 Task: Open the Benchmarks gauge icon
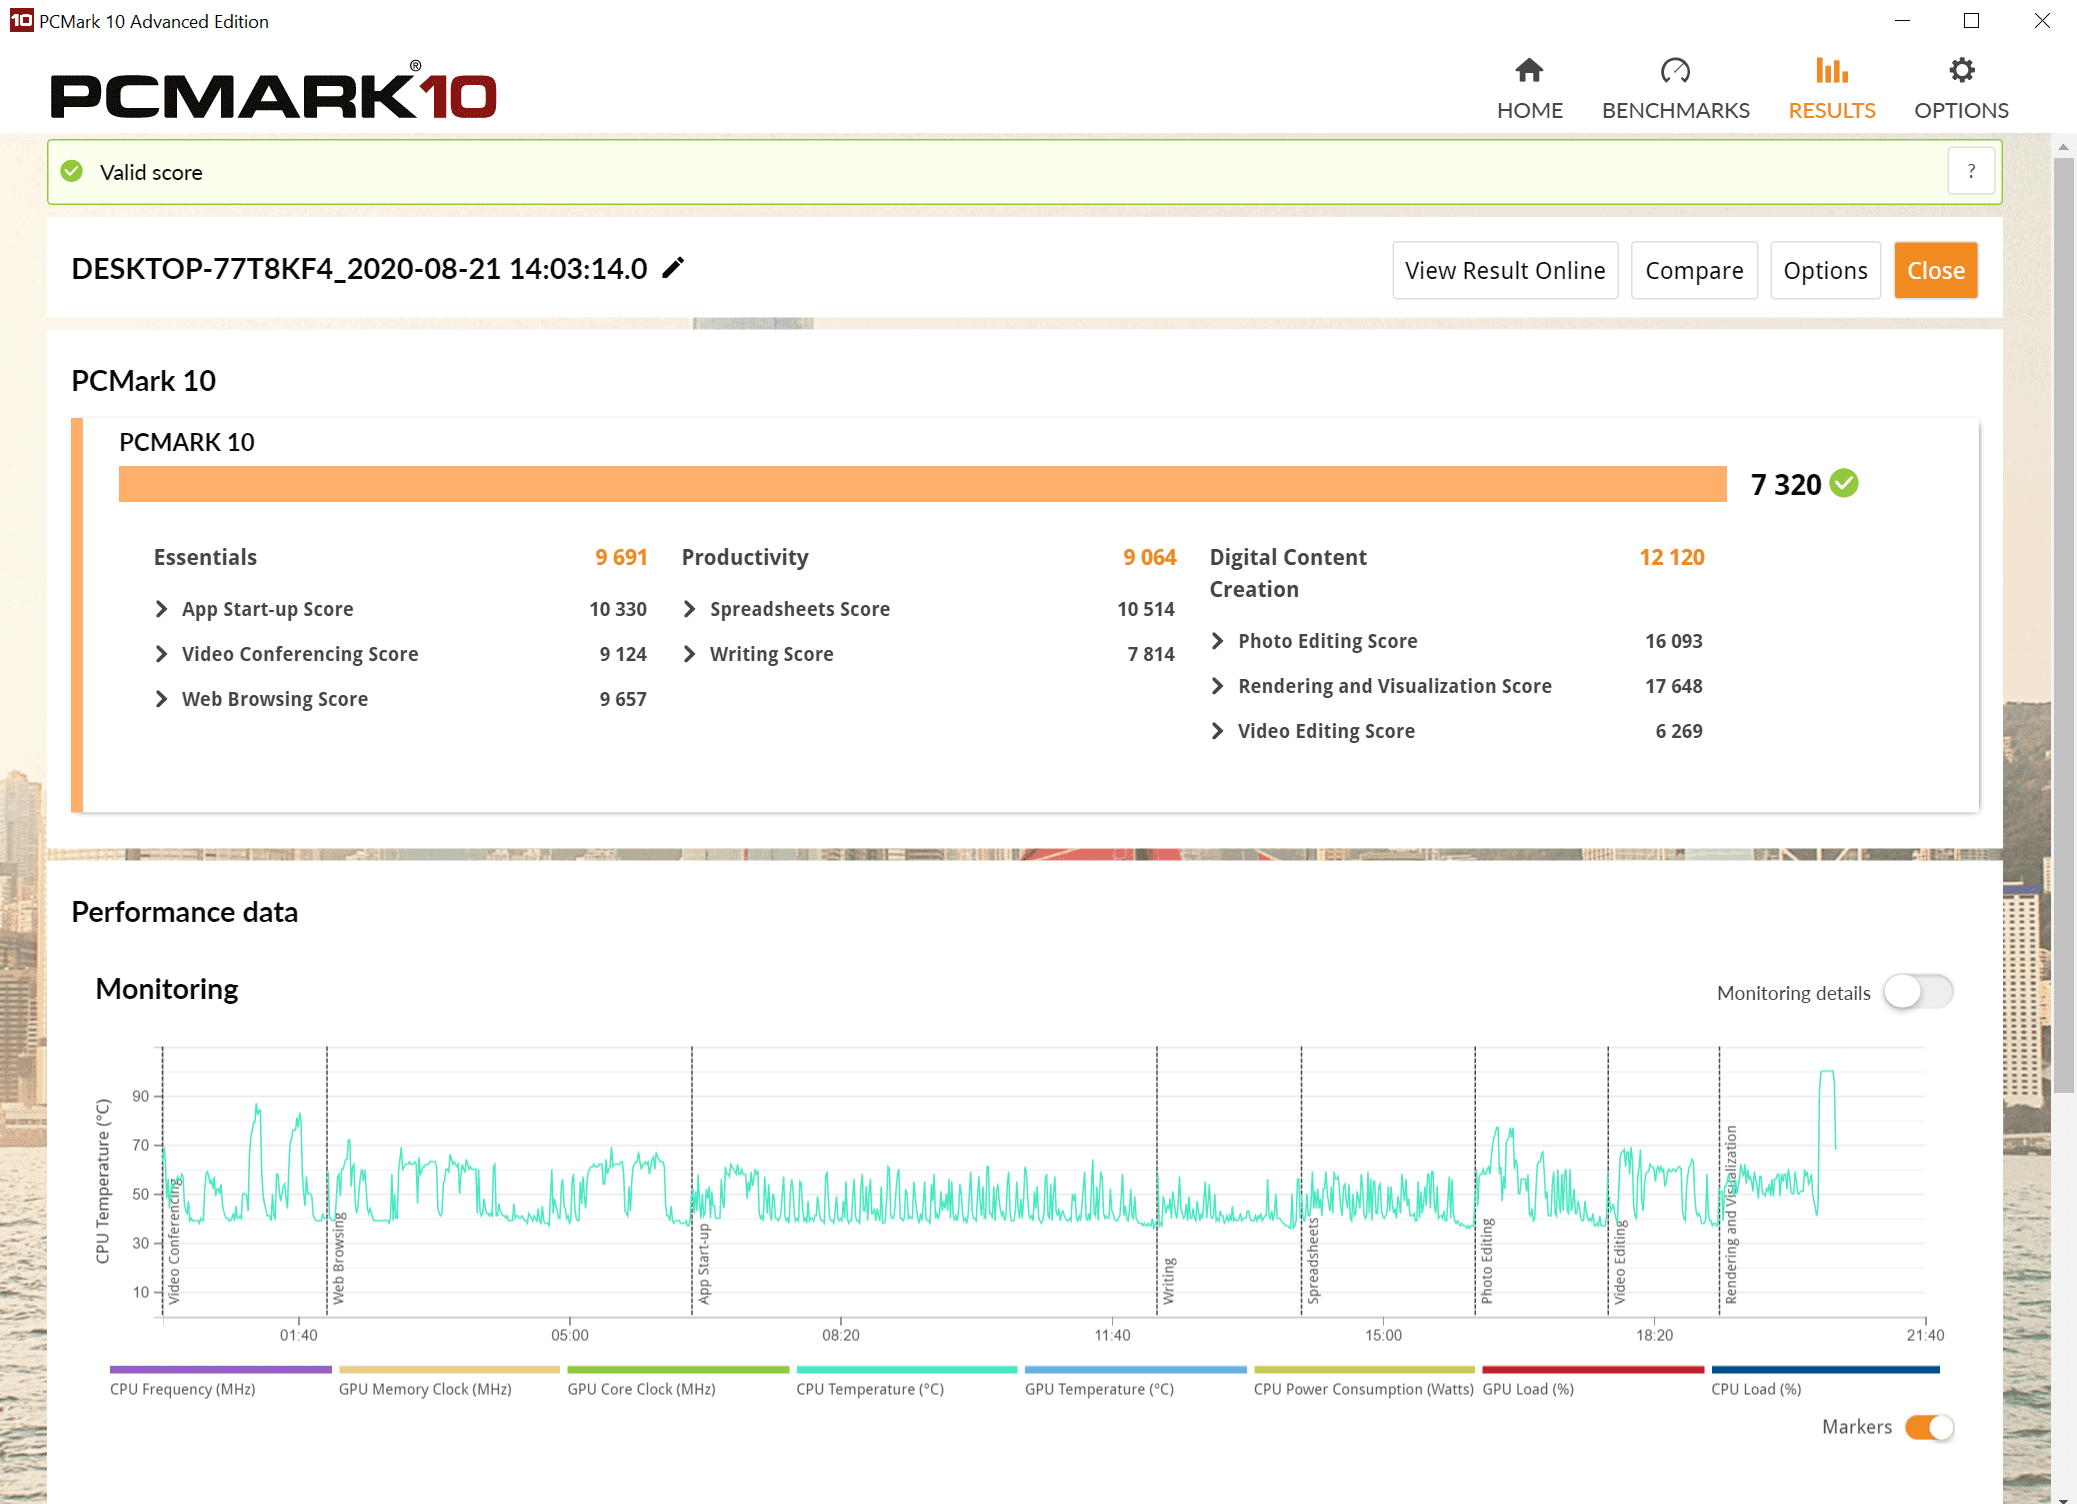pos(1675,71)
